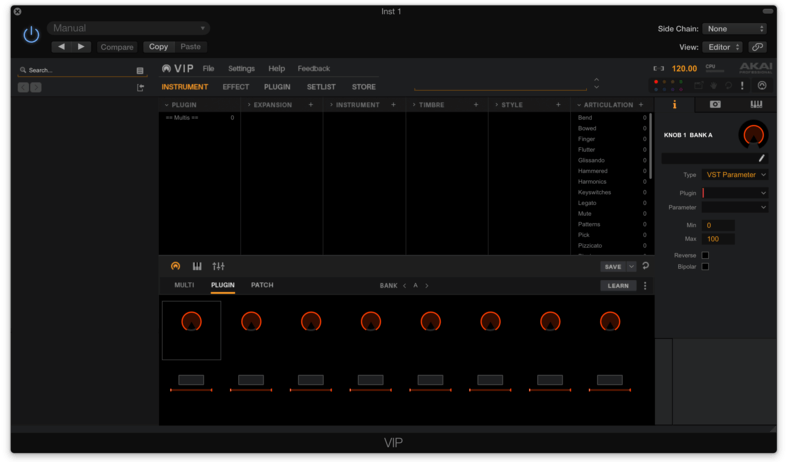Viewport: 800px width, 462px height.
Task: Enable the Bipolar checkbox
Action: pos(705,266)
